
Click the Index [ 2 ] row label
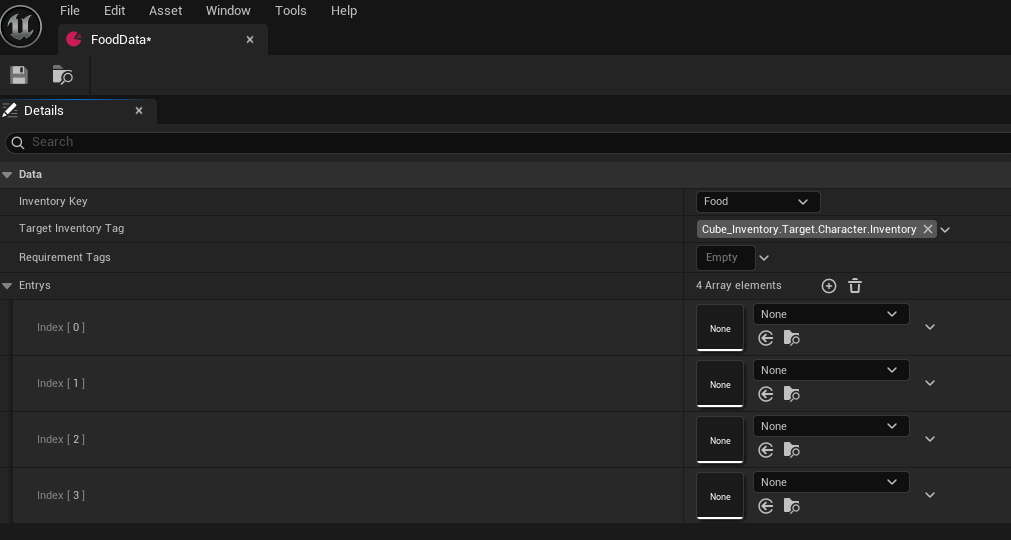pyautogui.click(x=61, y=439)
